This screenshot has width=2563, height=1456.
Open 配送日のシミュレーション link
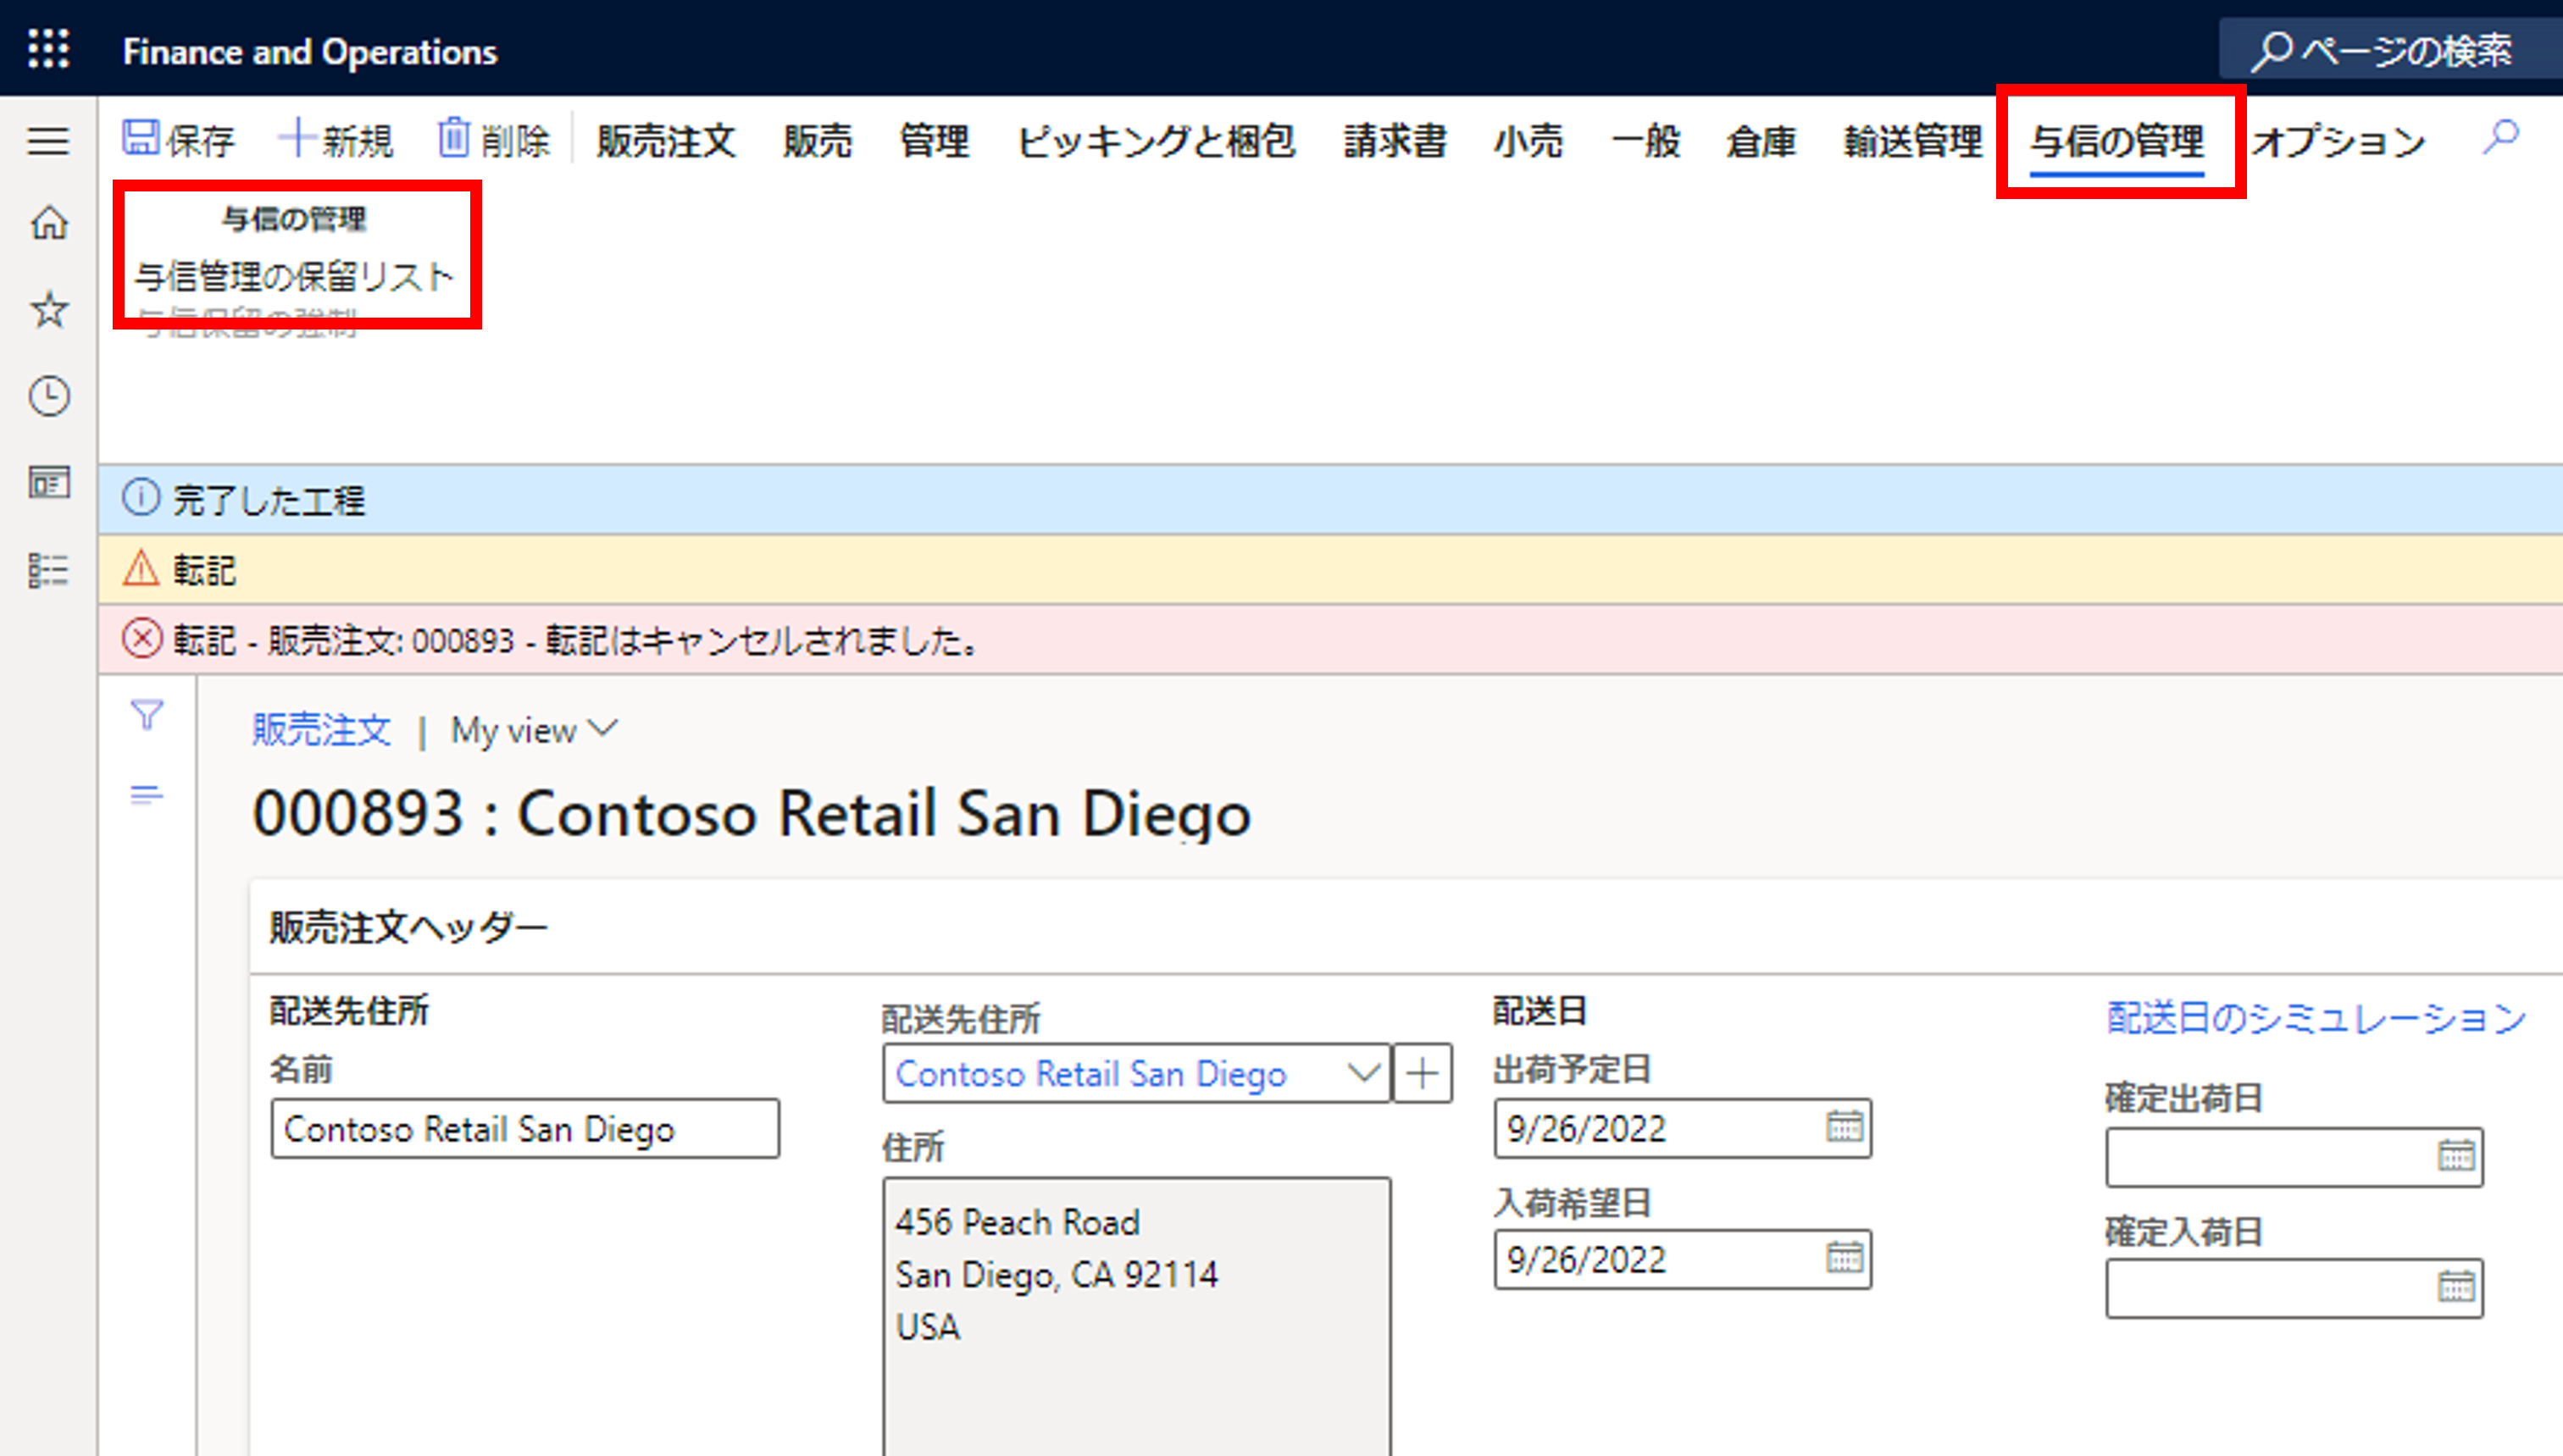2316,1018
